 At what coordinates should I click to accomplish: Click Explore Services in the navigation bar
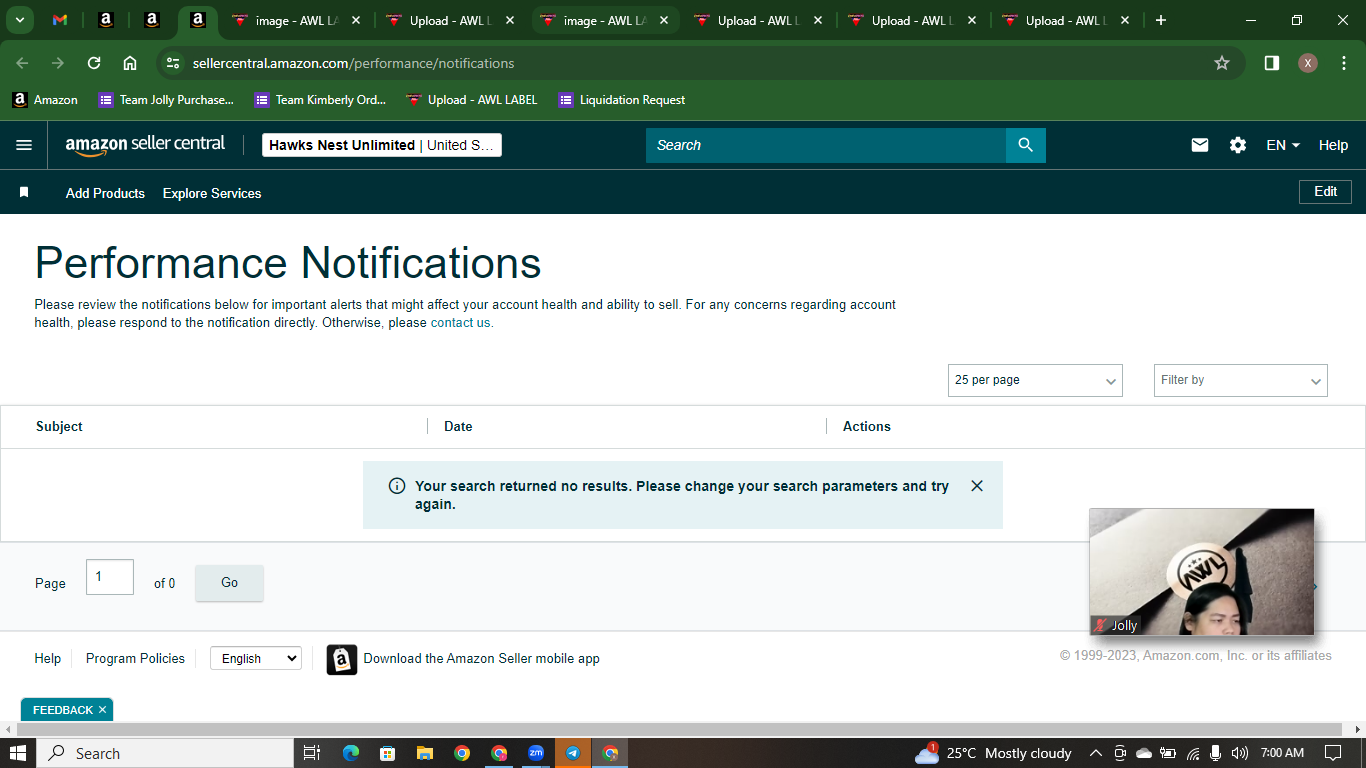[212, 193]
